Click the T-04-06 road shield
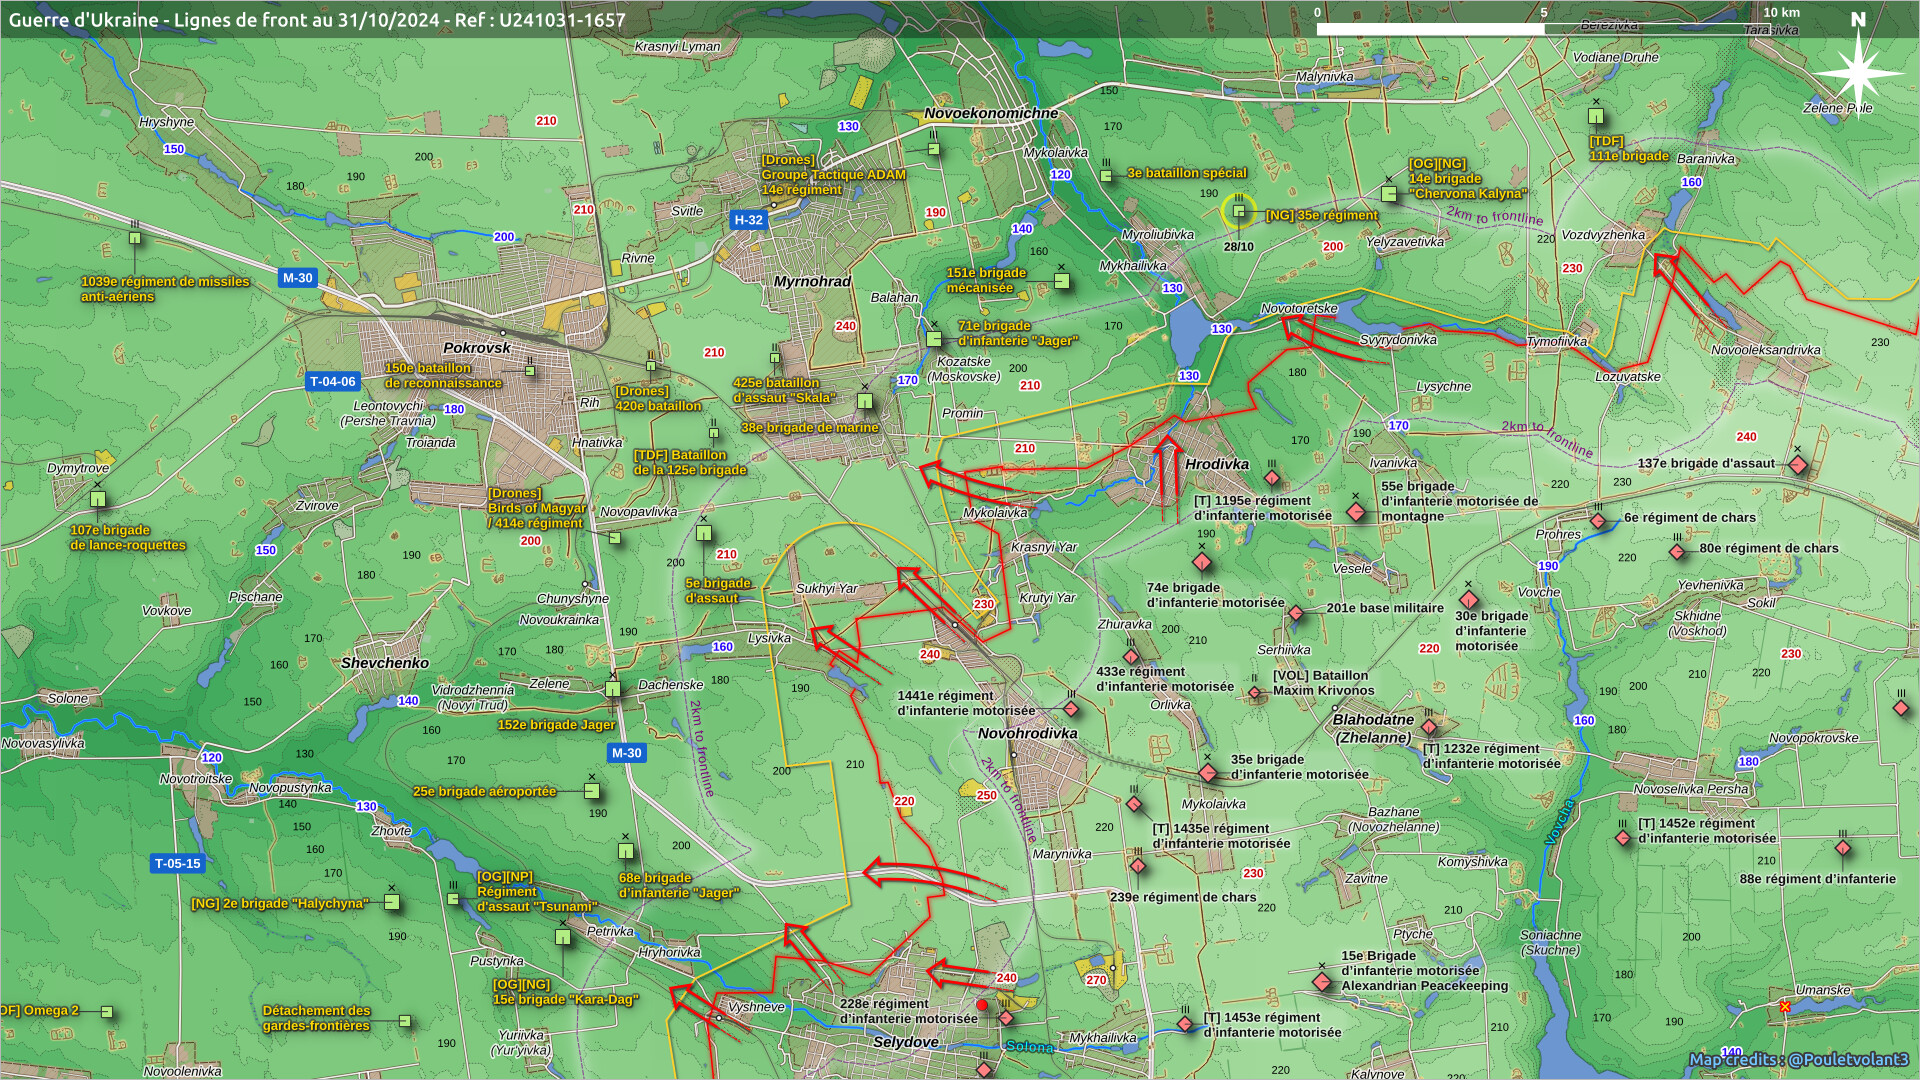 332,381
